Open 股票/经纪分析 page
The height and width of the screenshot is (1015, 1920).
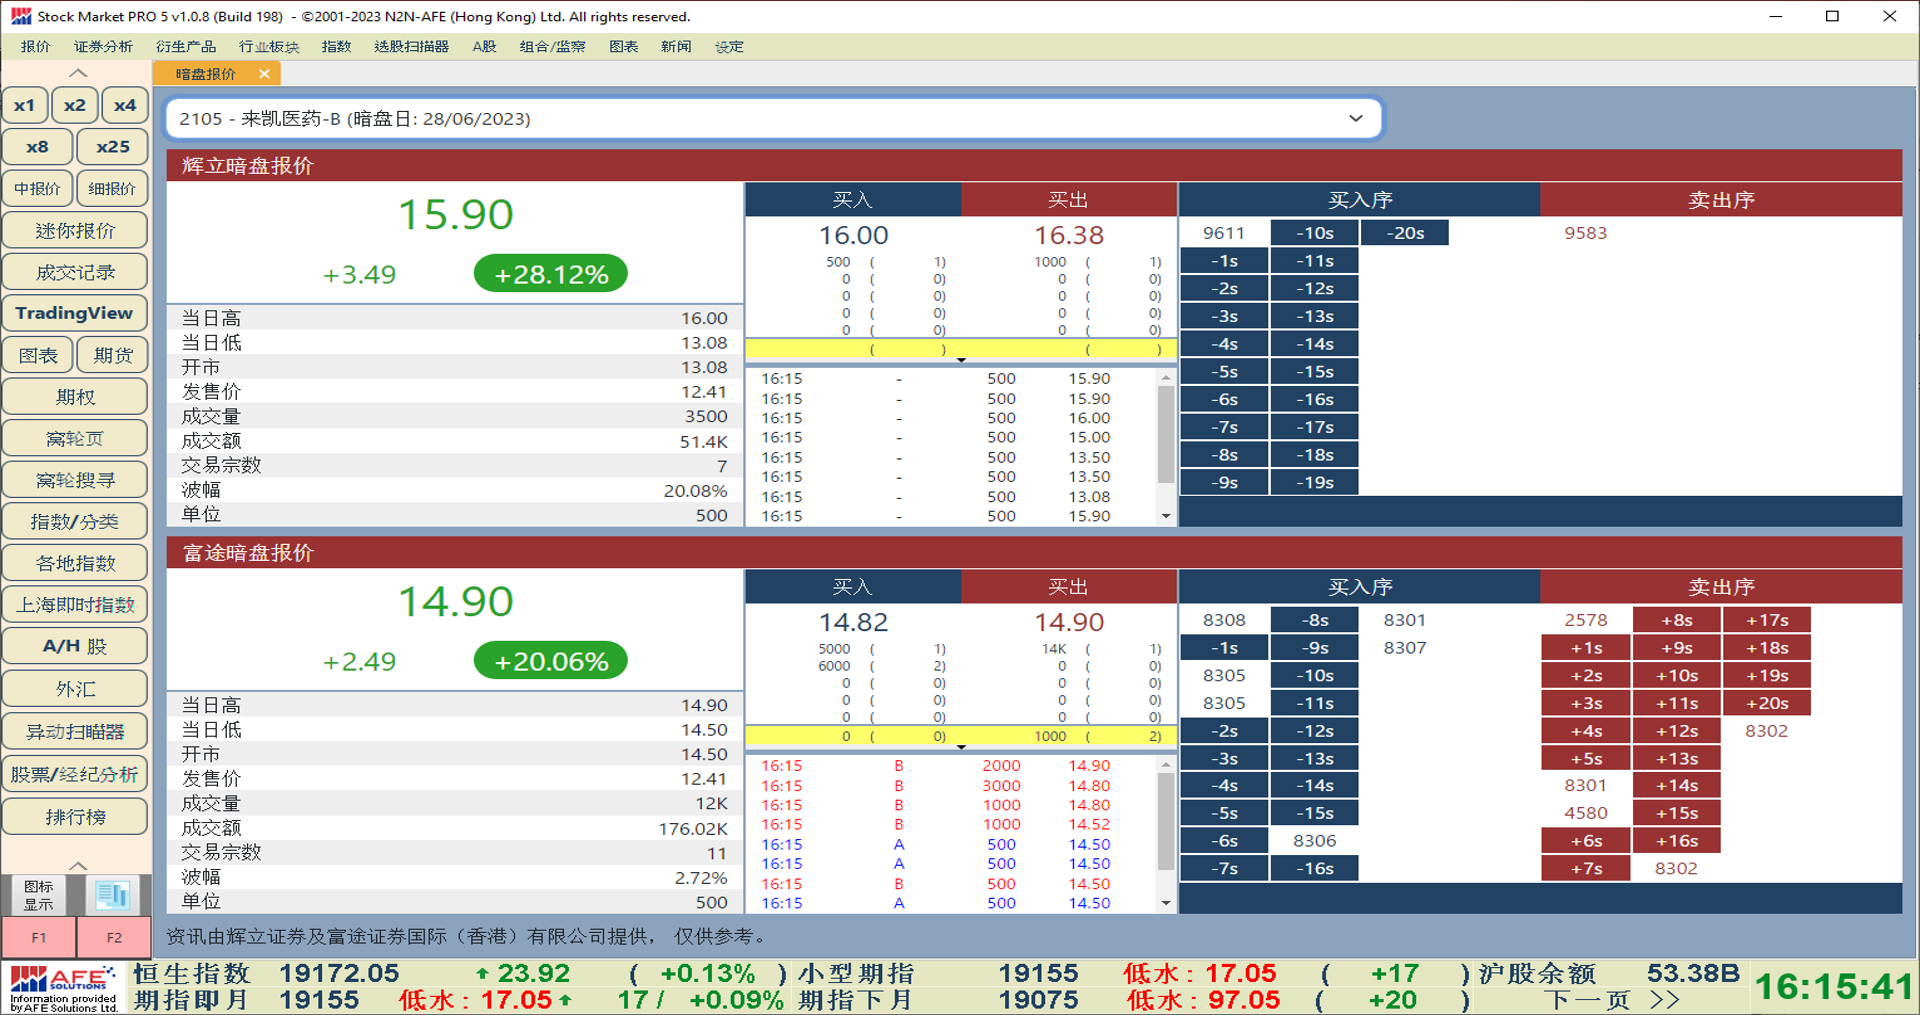[x=75, y=775]
